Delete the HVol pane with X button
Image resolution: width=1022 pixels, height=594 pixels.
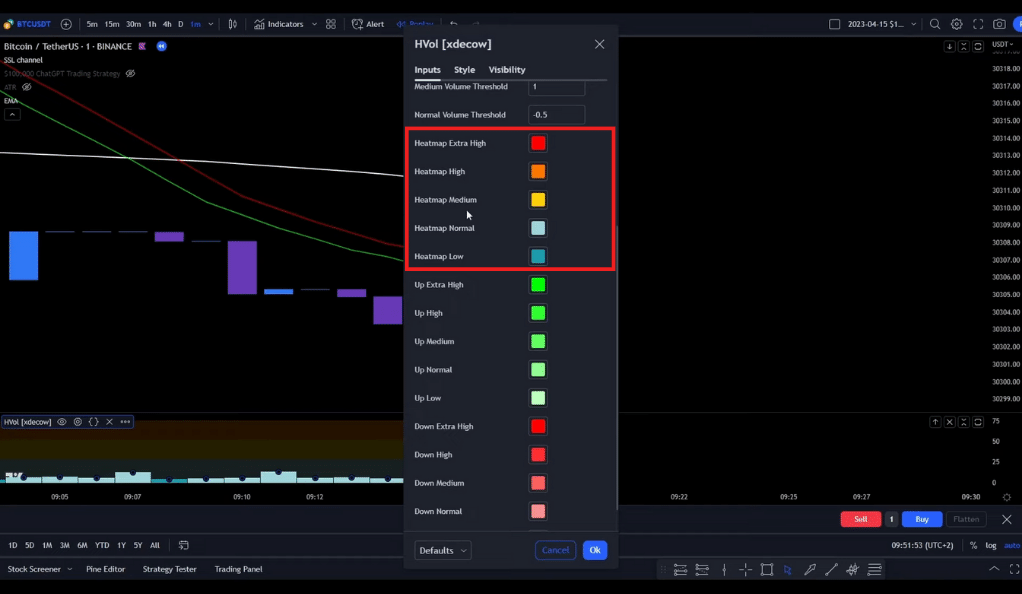(x=950, y=422)
